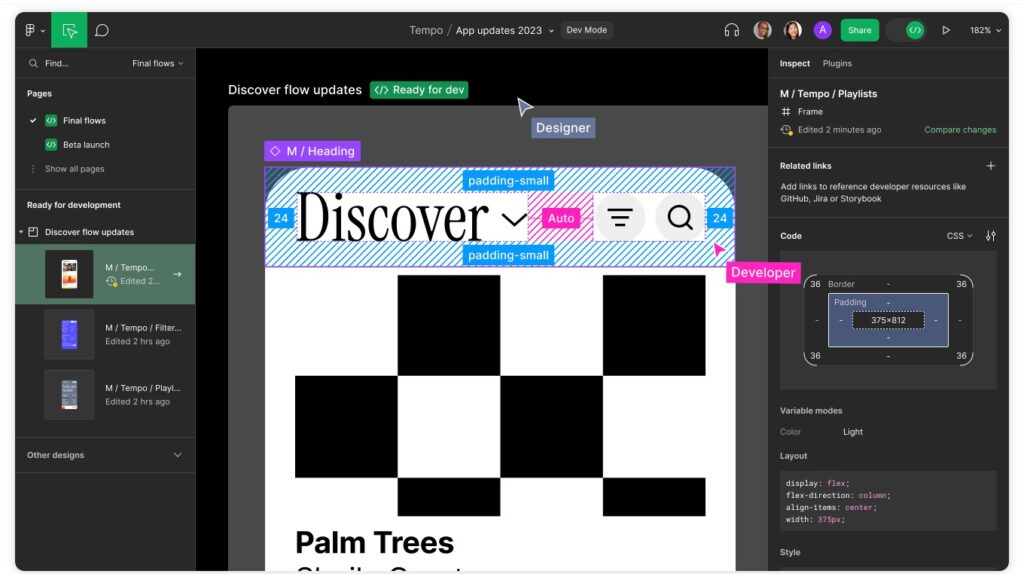The width and height of the screenshot is (1024, 574).
Task: Click the Palm Trees title text
Action: point(374,543)
